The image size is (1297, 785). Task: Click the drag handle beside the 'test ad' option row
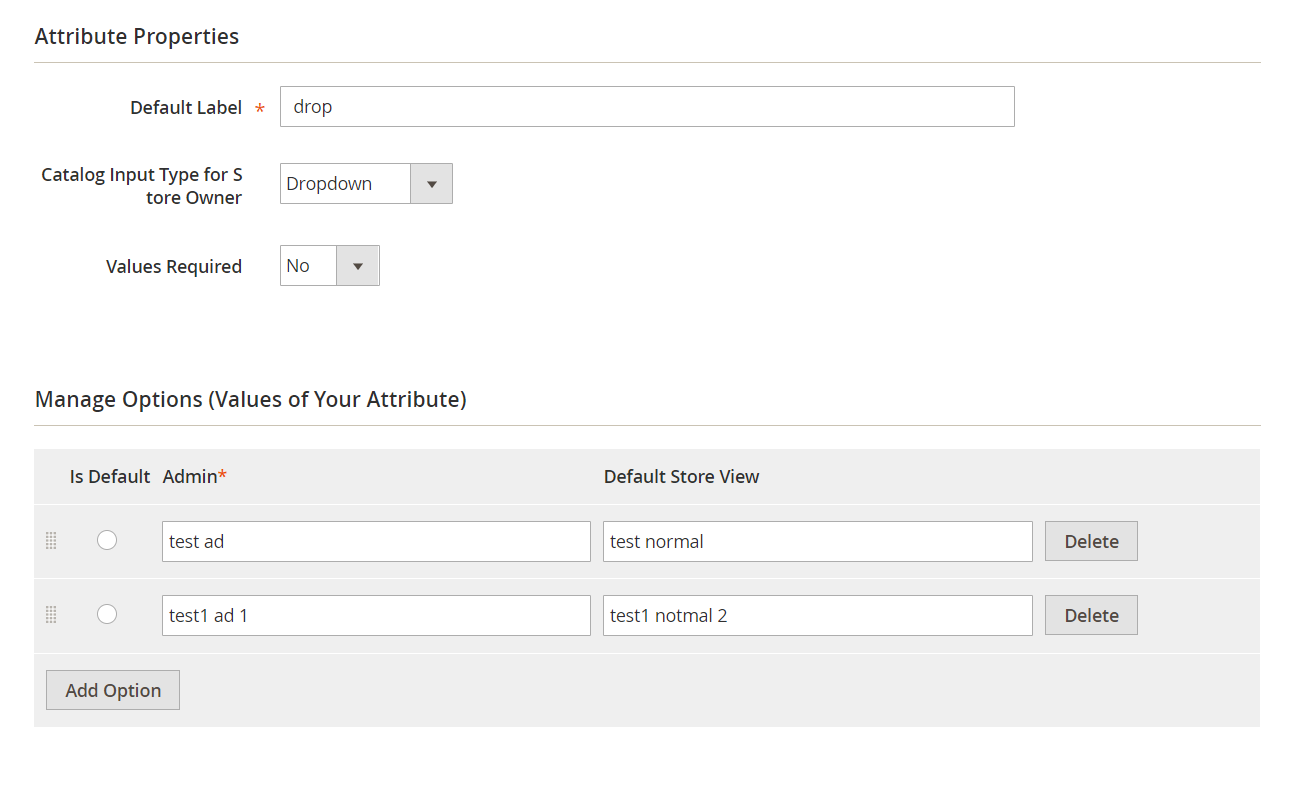[x=51, y=541]
